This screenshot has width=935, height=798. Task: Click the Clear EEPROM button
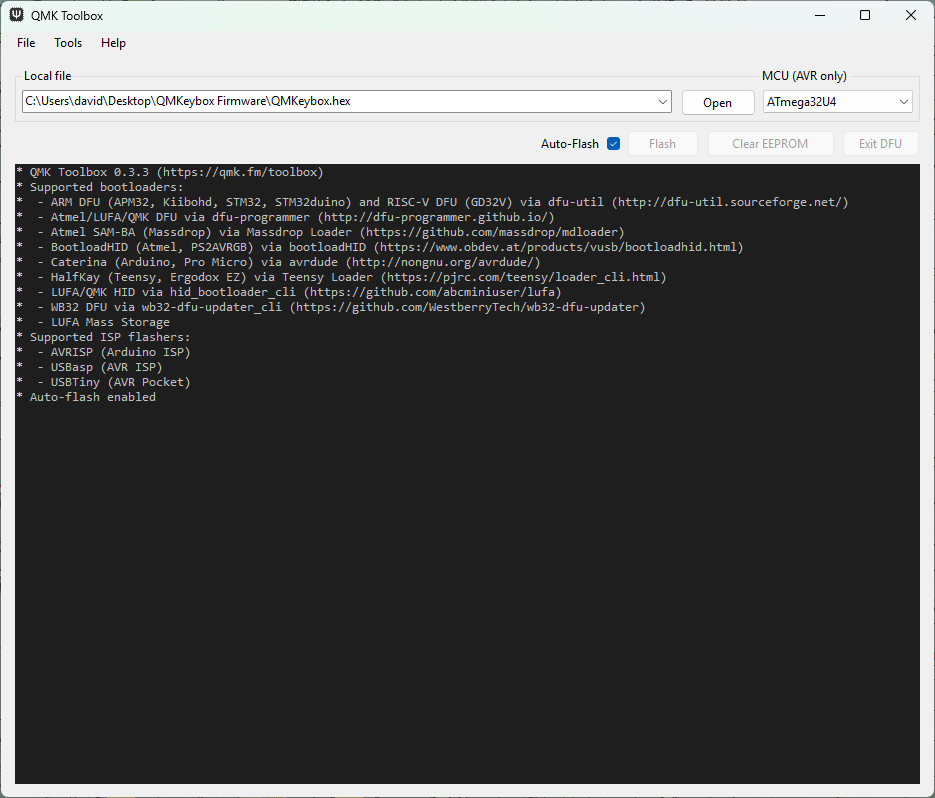(770, 144)
